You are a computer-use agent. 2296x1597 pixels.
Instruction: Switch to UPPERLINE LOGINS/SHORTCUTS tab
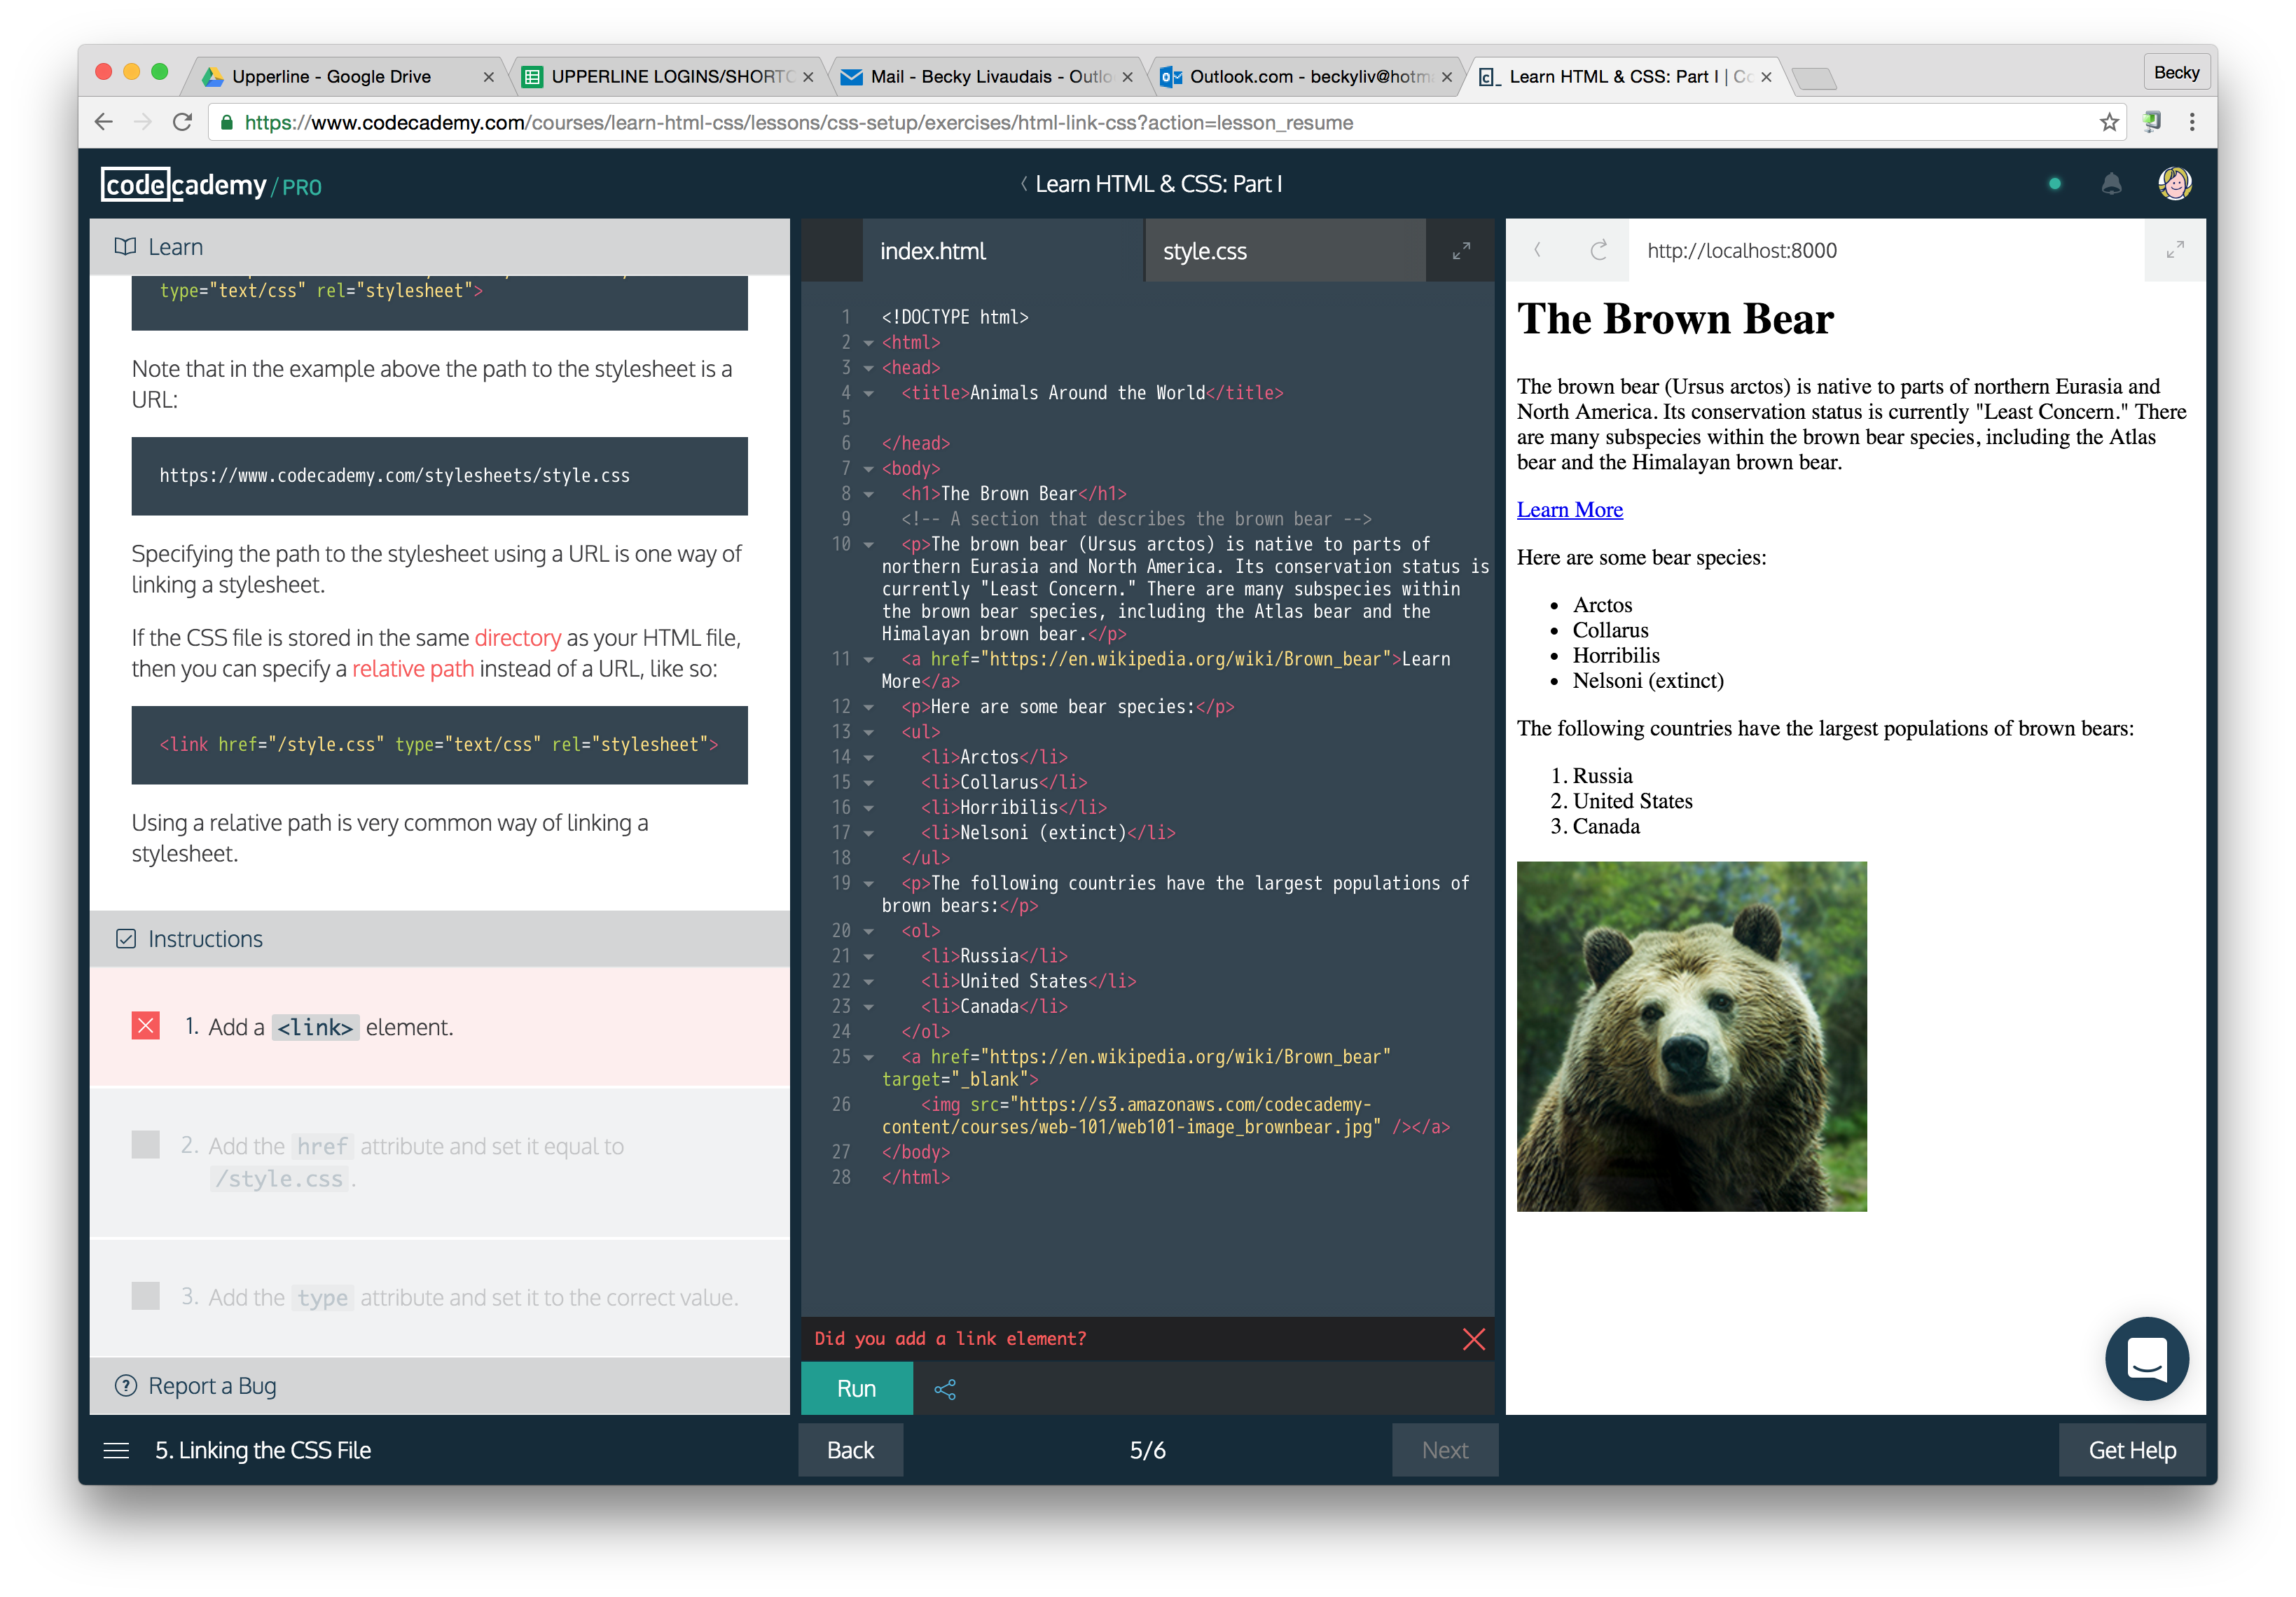click(x=667, y=77)
